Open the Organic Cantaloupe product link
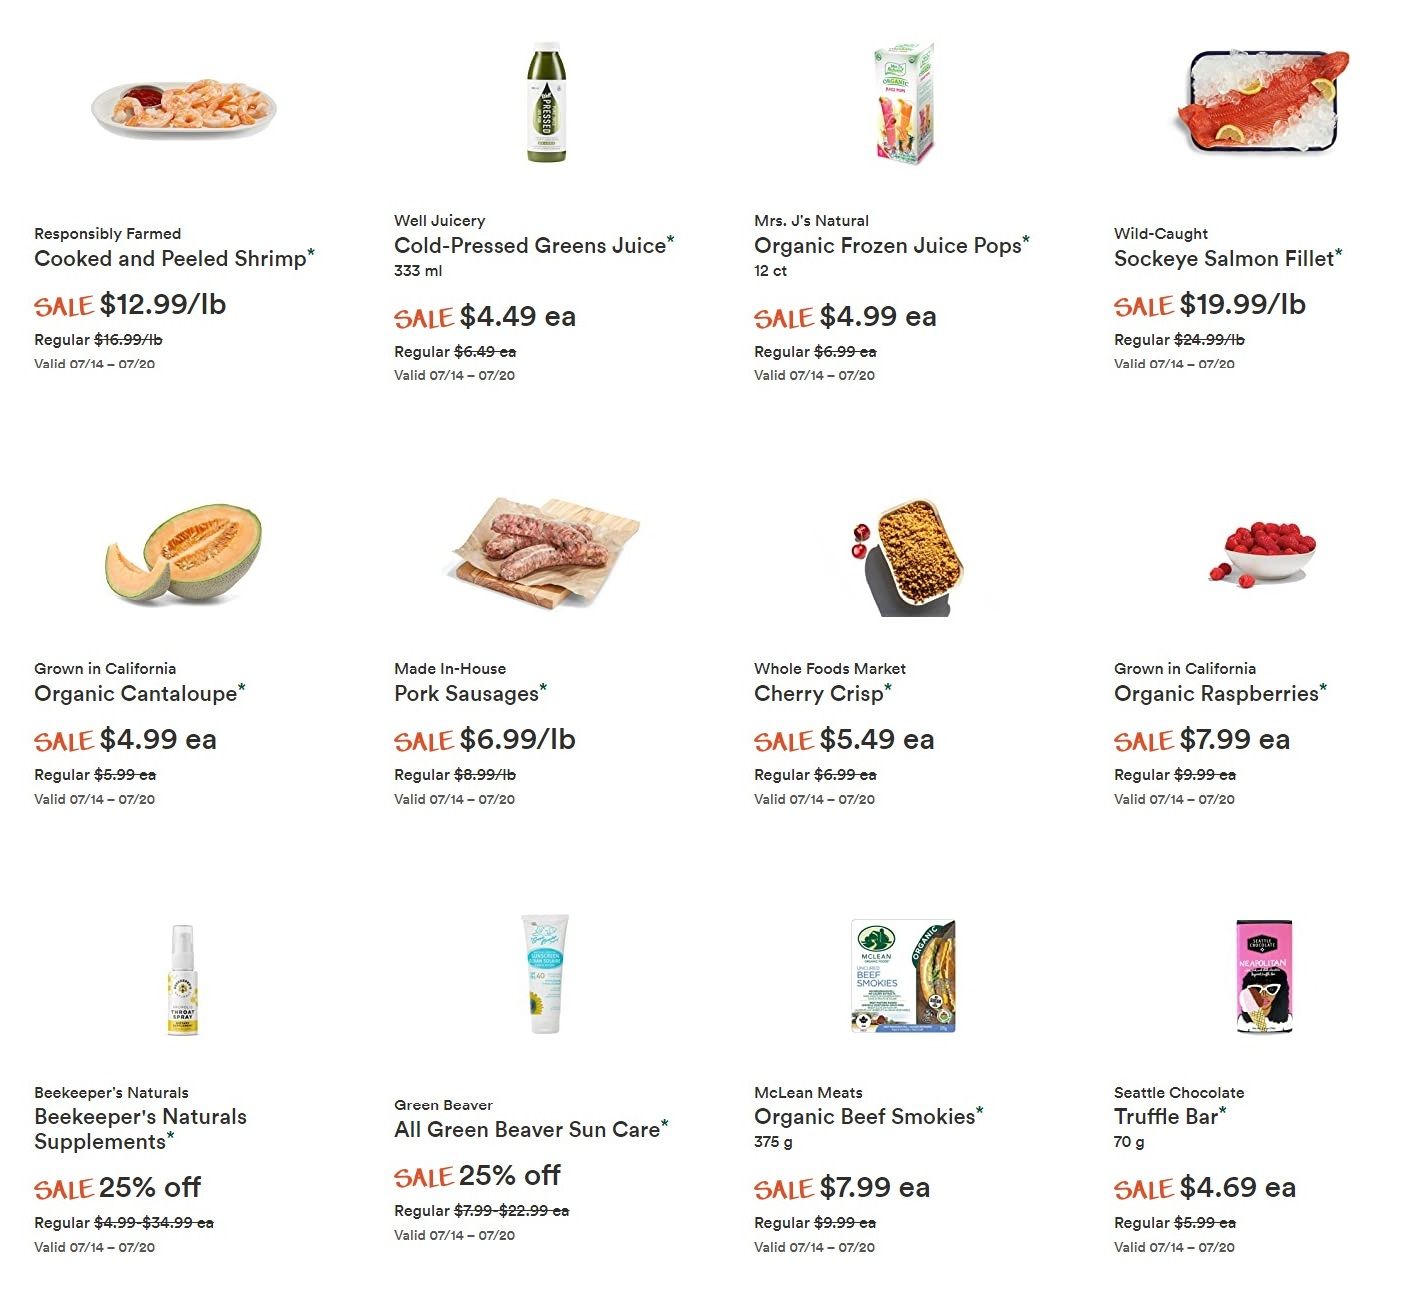 pyautogui.click(x=136, y=694)
